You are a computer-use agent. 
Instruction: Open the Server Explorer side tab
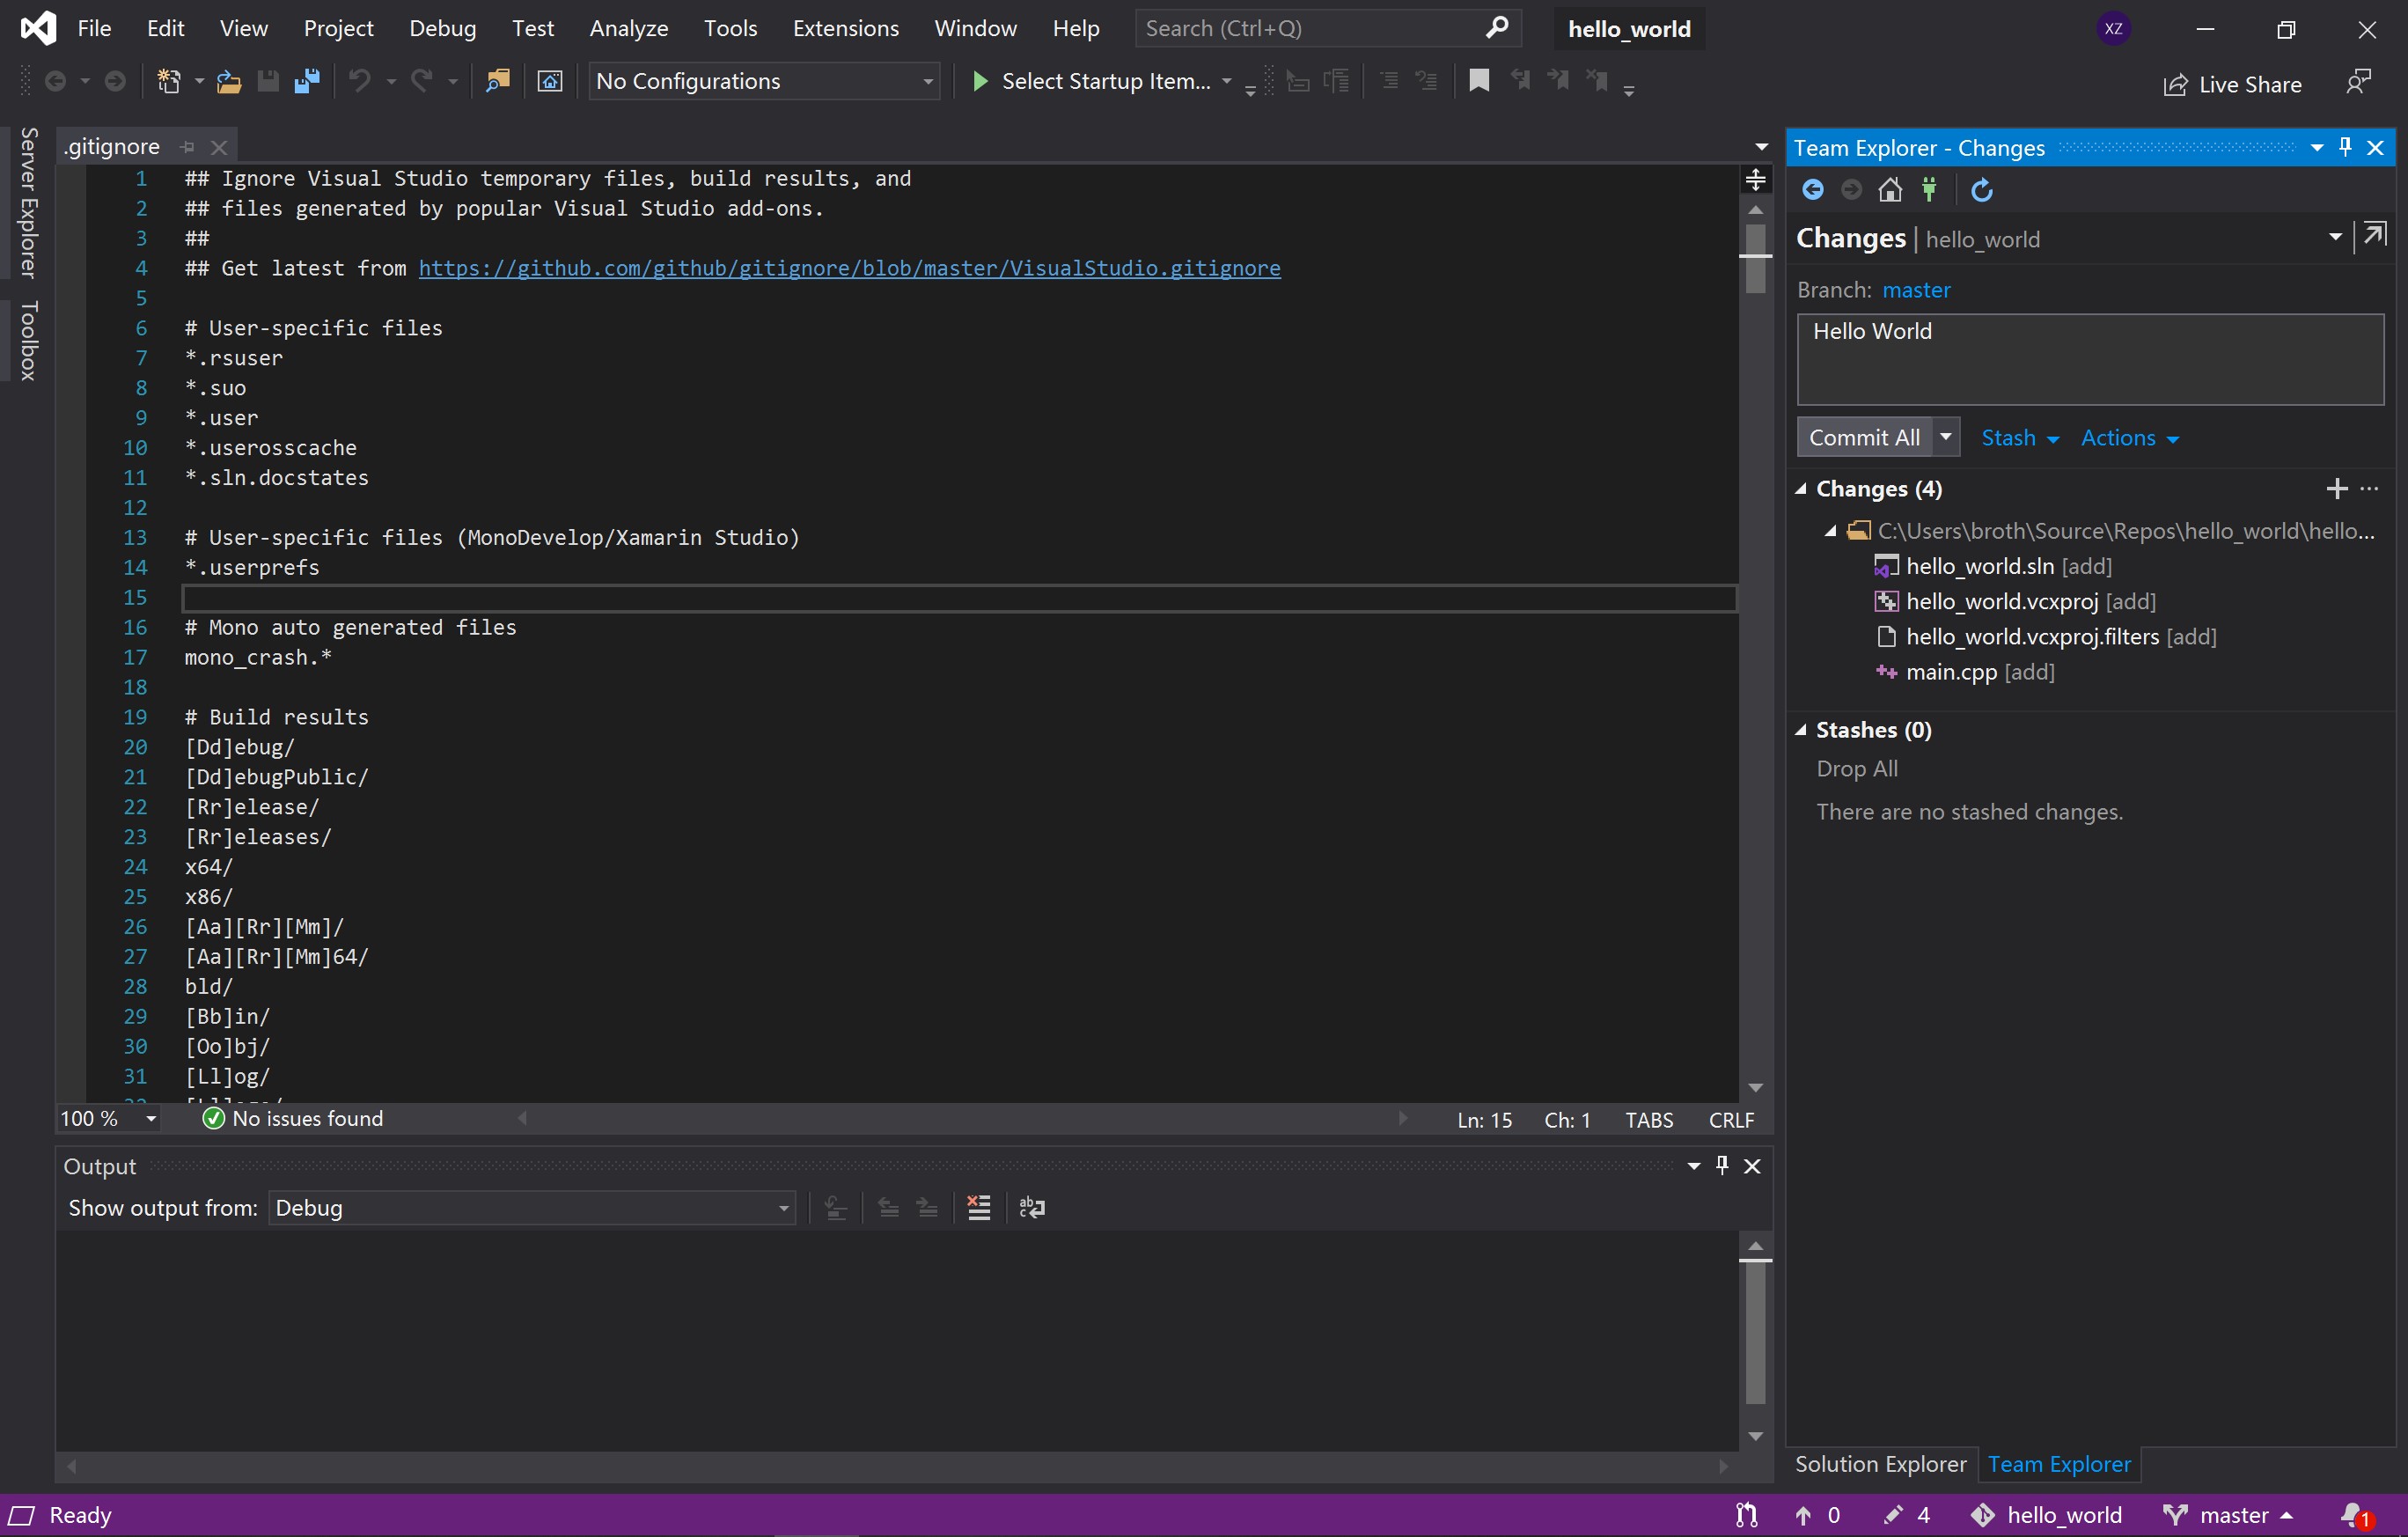point(29,202)
